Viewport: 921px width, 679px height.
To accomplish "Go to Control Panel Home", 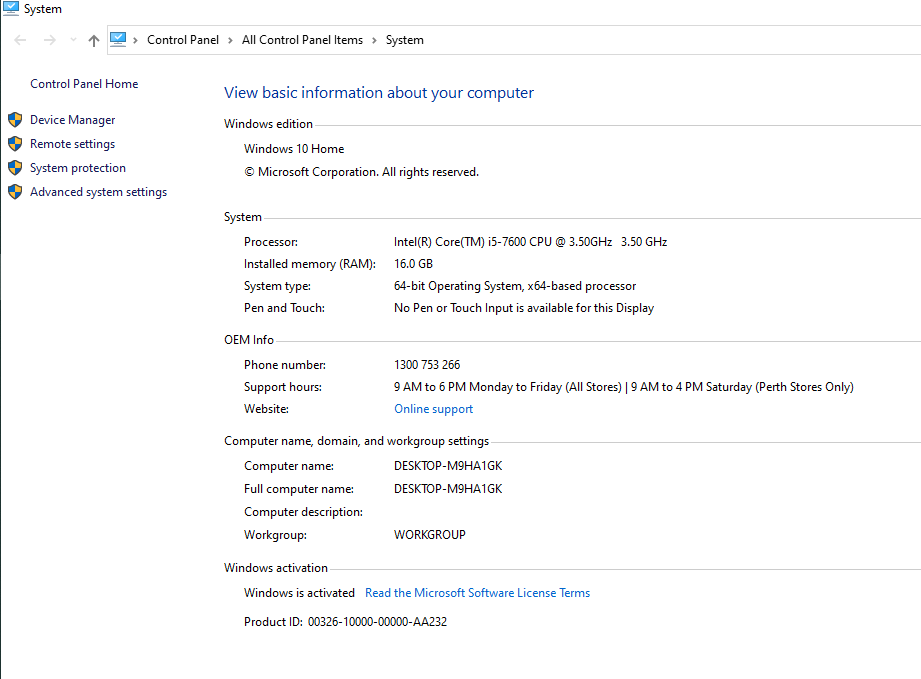I will (x=84, y=84).
